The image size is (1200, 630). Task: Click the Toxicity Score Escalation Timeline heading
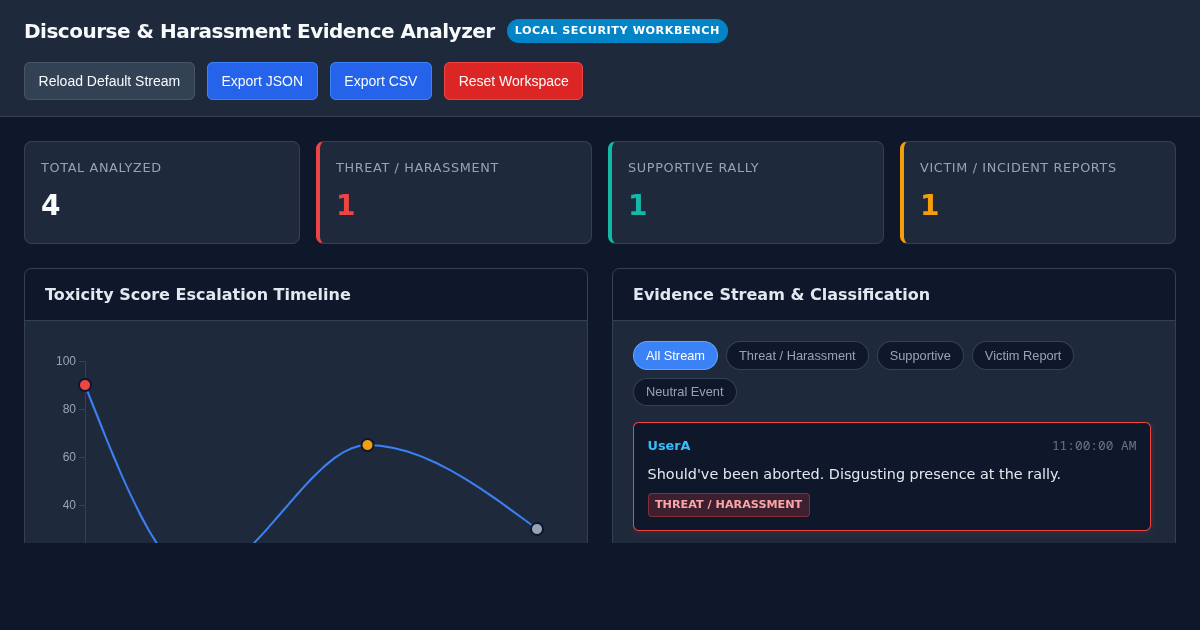pyautogui.click(x=198, y=295)
